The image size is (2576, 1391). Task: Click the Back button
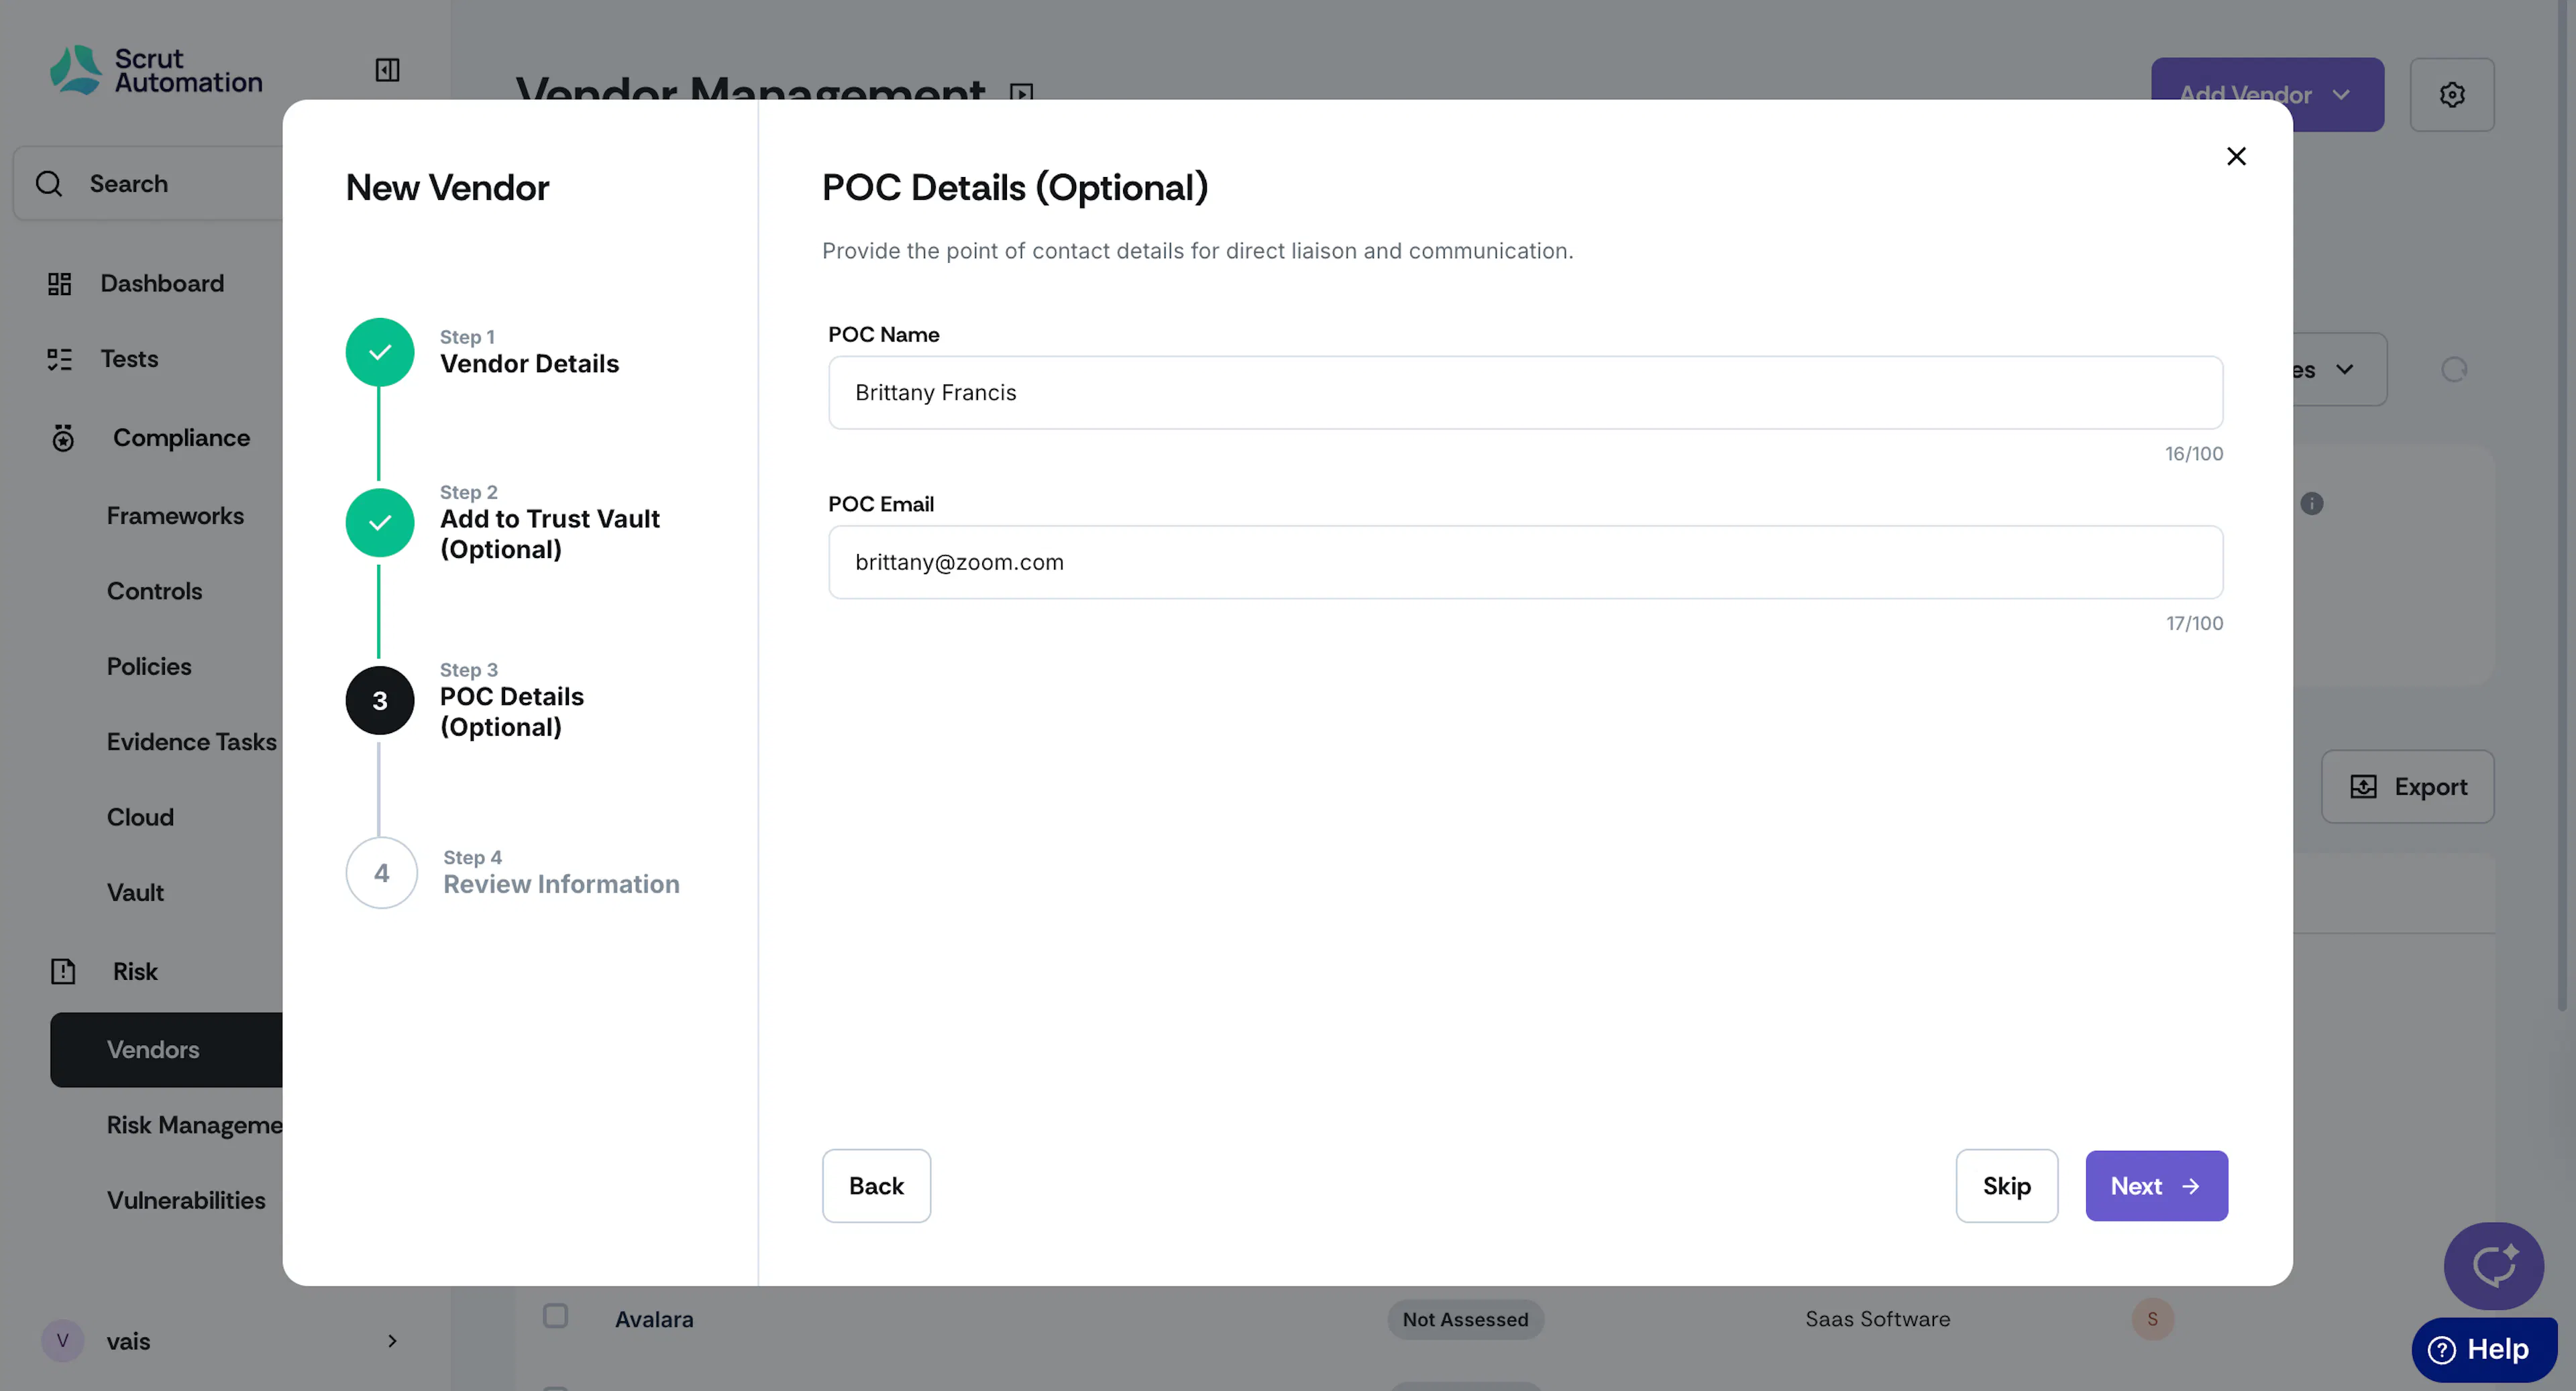coord(876,1186)
